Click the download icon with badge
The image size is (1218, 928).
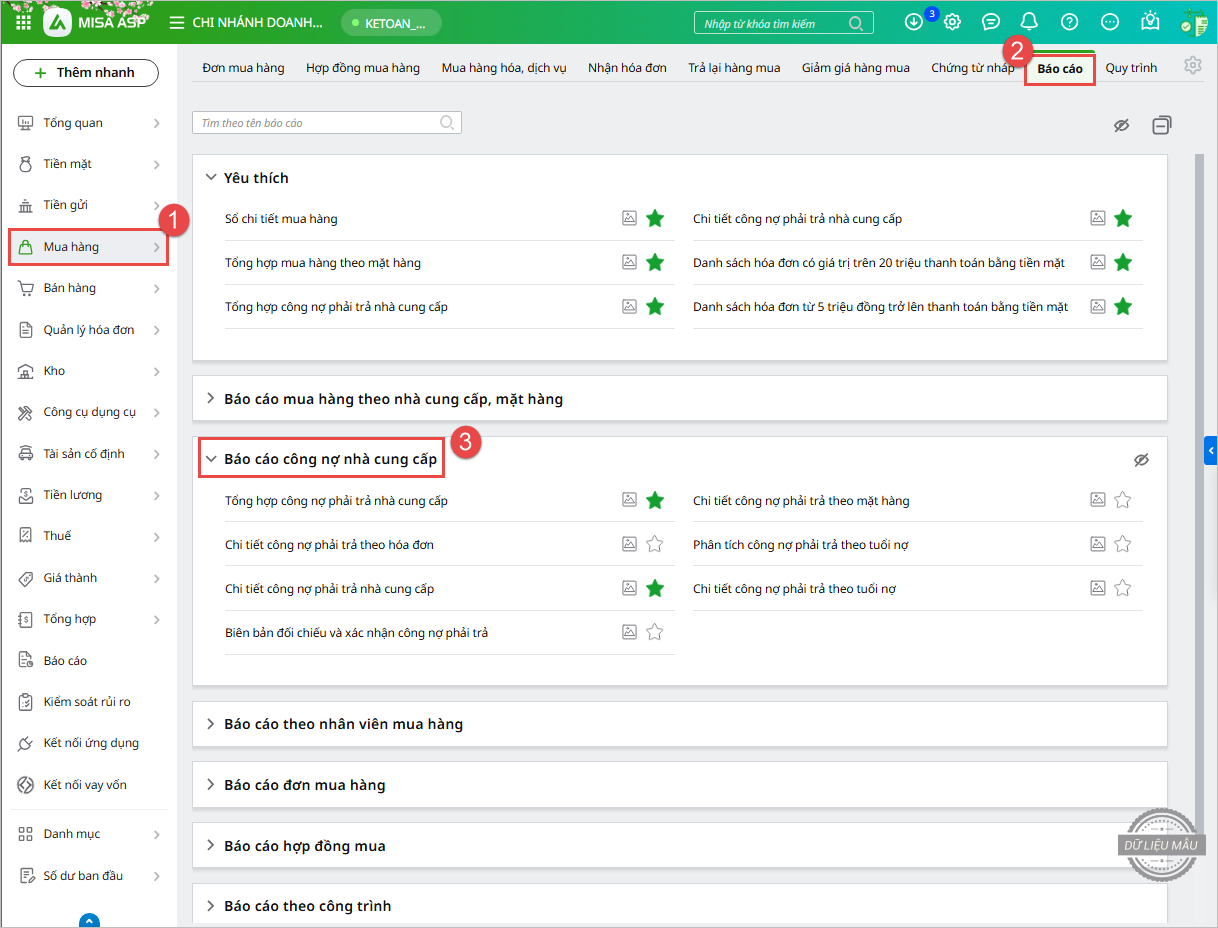(x=913, y=22)
